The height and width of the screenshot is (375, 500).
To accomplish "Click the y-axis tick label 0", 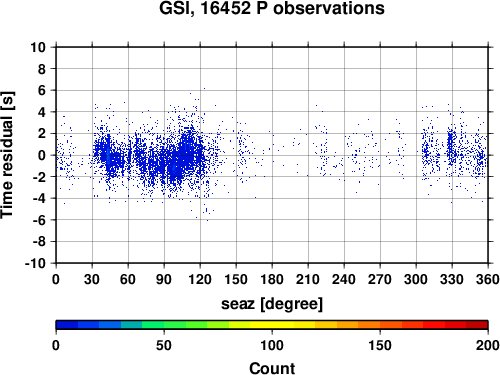I will coord(42,155).
